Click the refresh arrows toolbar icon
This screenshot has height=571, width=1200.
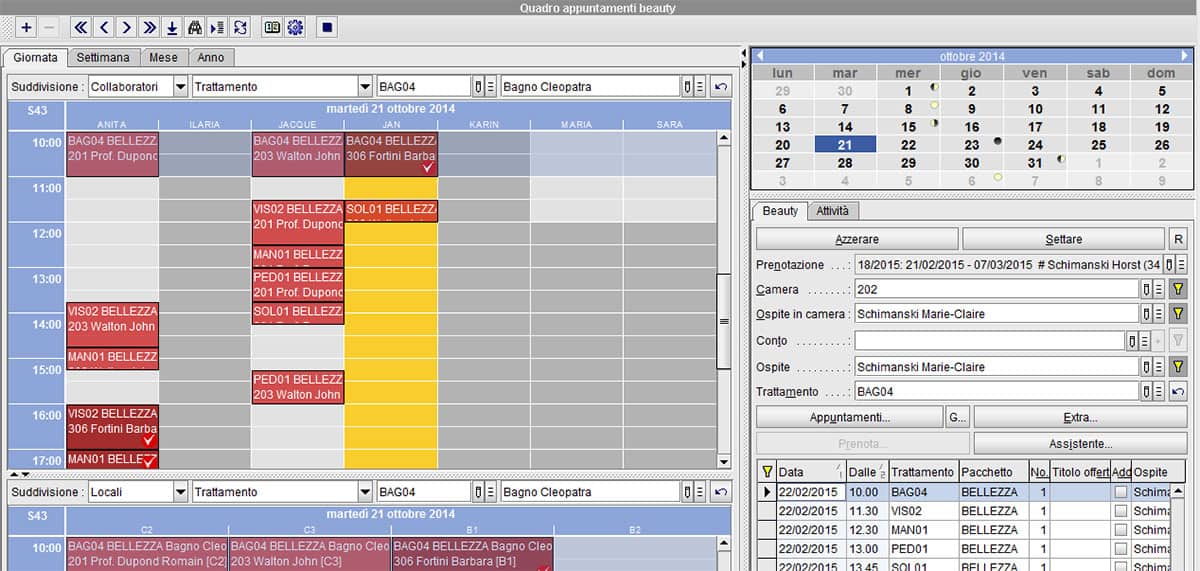point(240,28)
